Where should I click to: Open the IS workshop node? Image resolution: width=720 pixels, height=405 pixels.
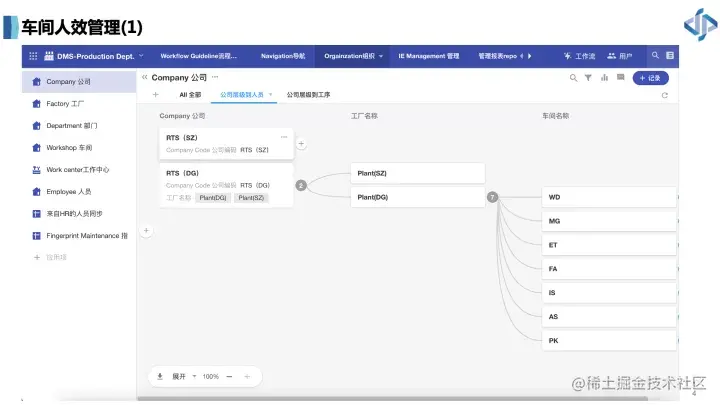(x=609, y=293)
